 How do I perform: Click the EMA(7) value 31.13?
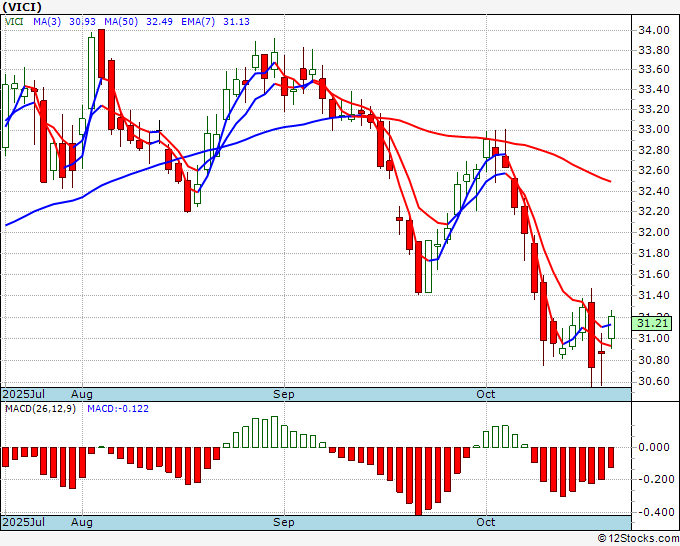tap(236, 21)
